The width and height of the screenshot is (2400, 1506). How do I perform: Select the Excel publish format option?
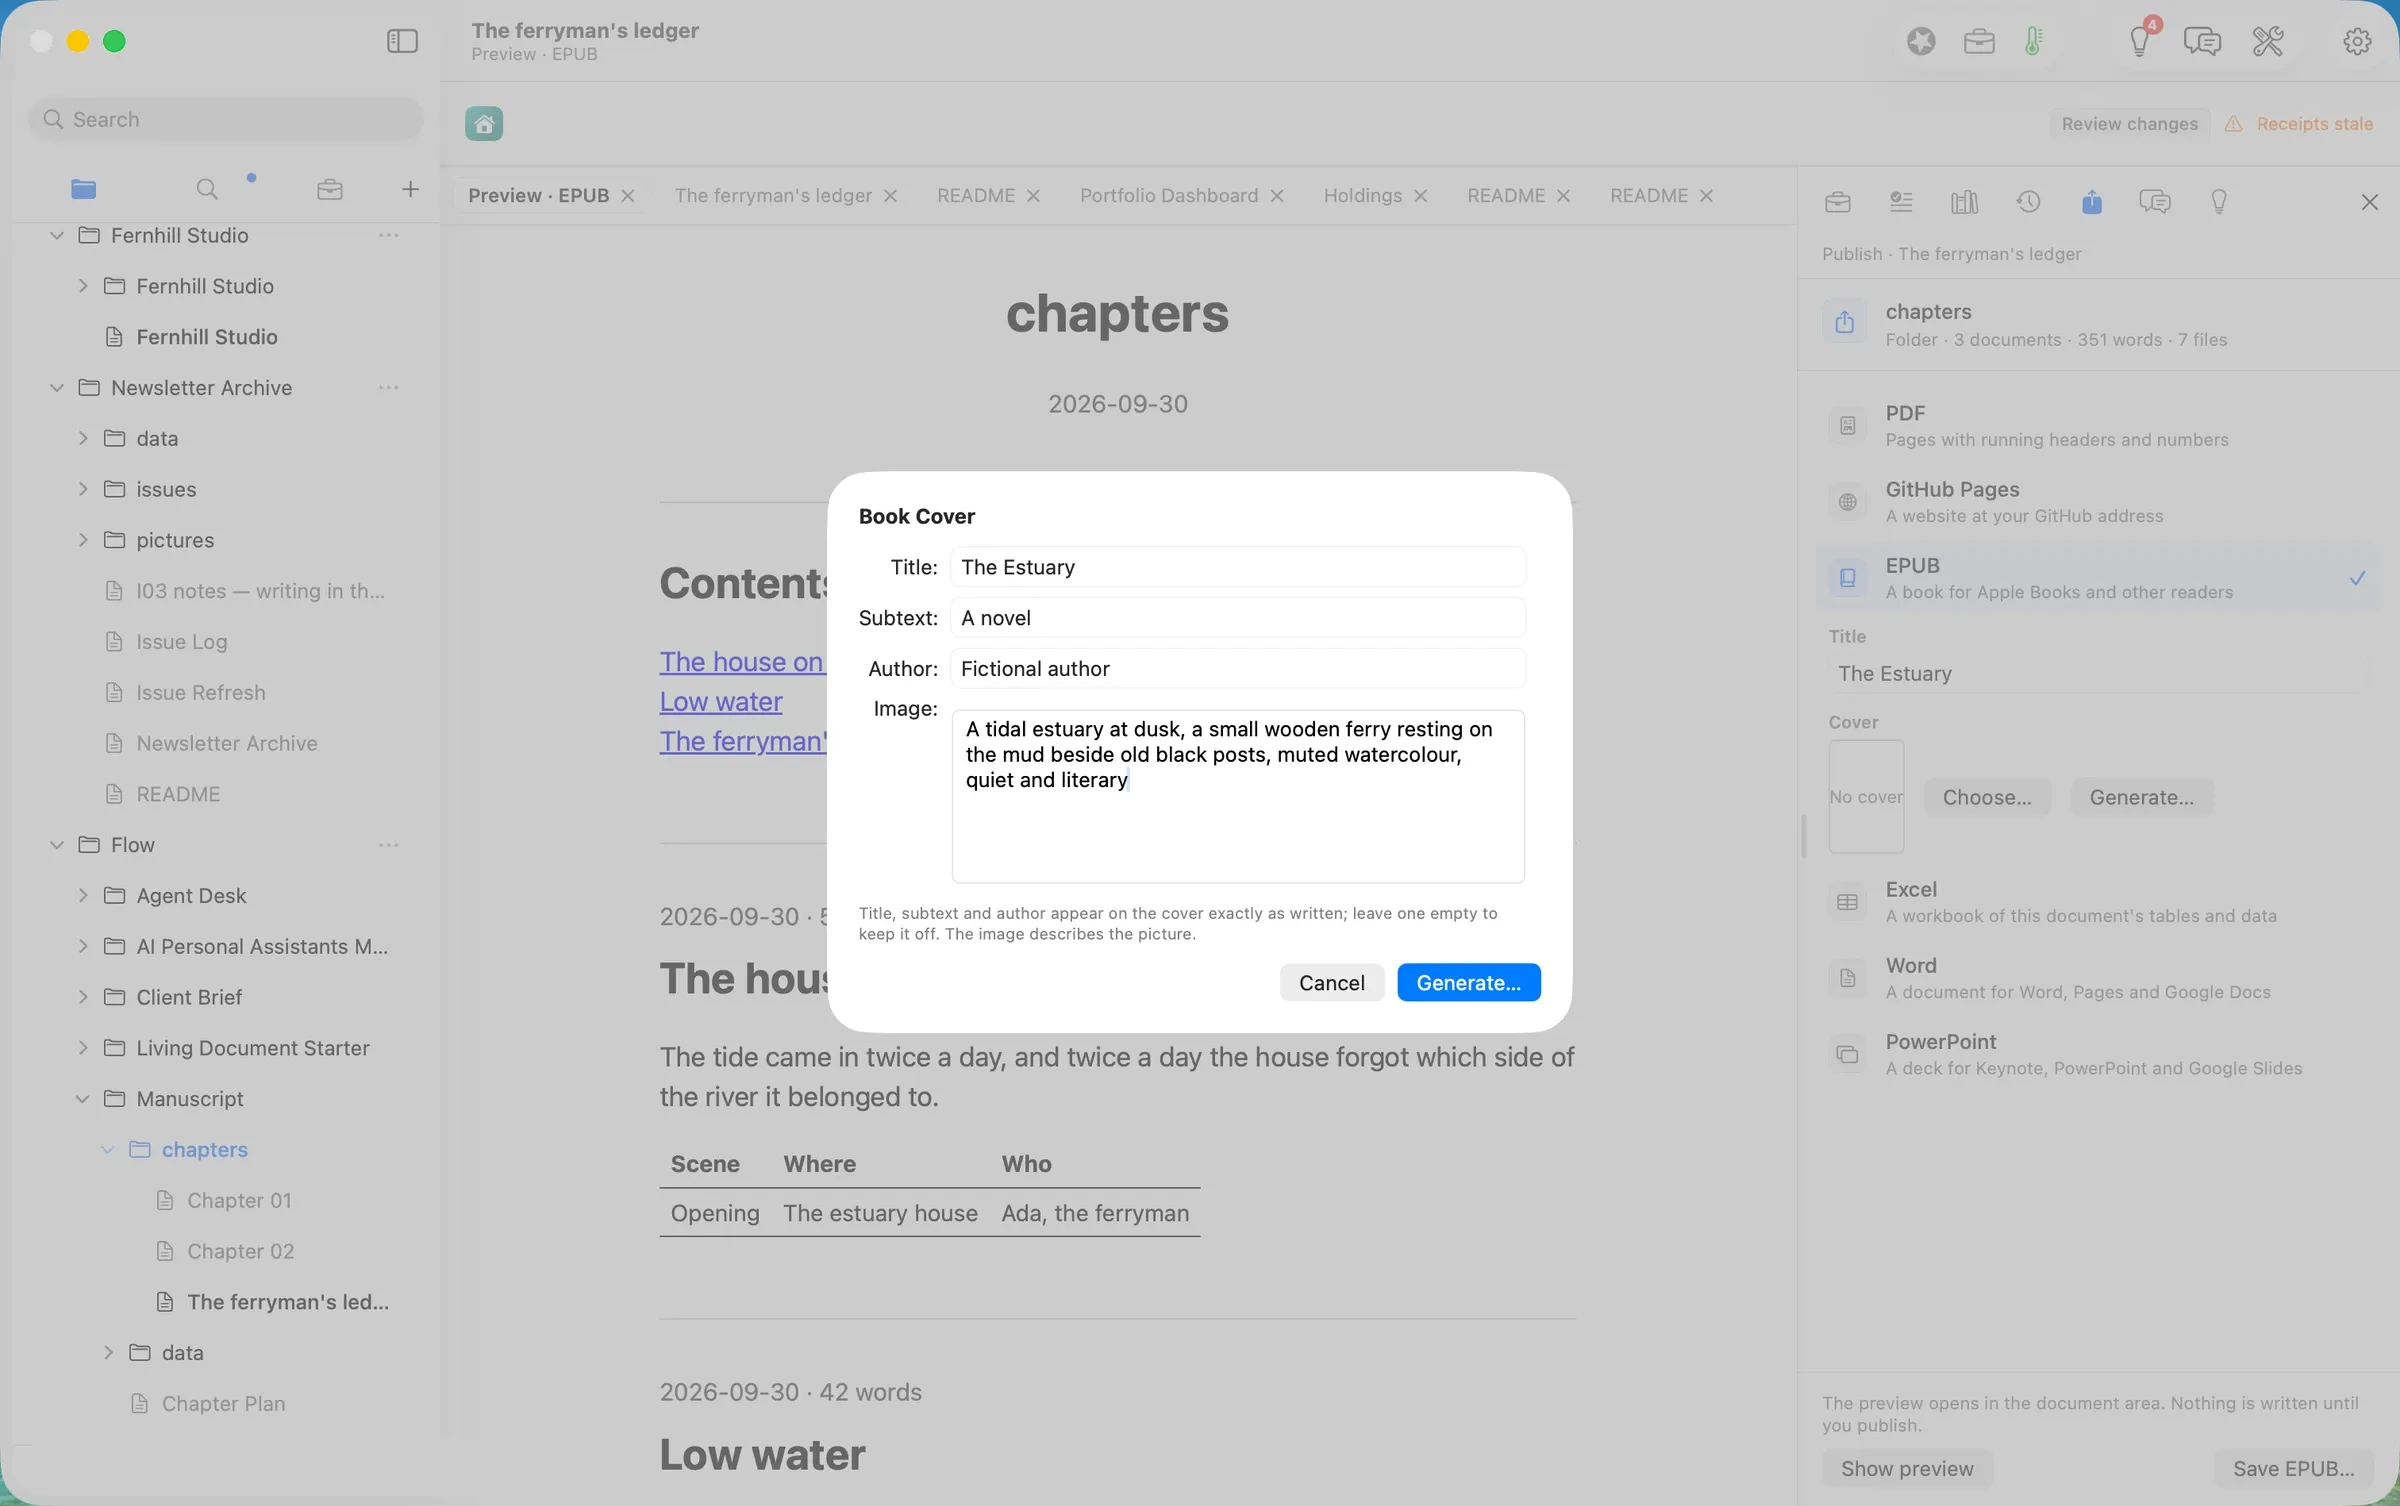[2098, 902]
